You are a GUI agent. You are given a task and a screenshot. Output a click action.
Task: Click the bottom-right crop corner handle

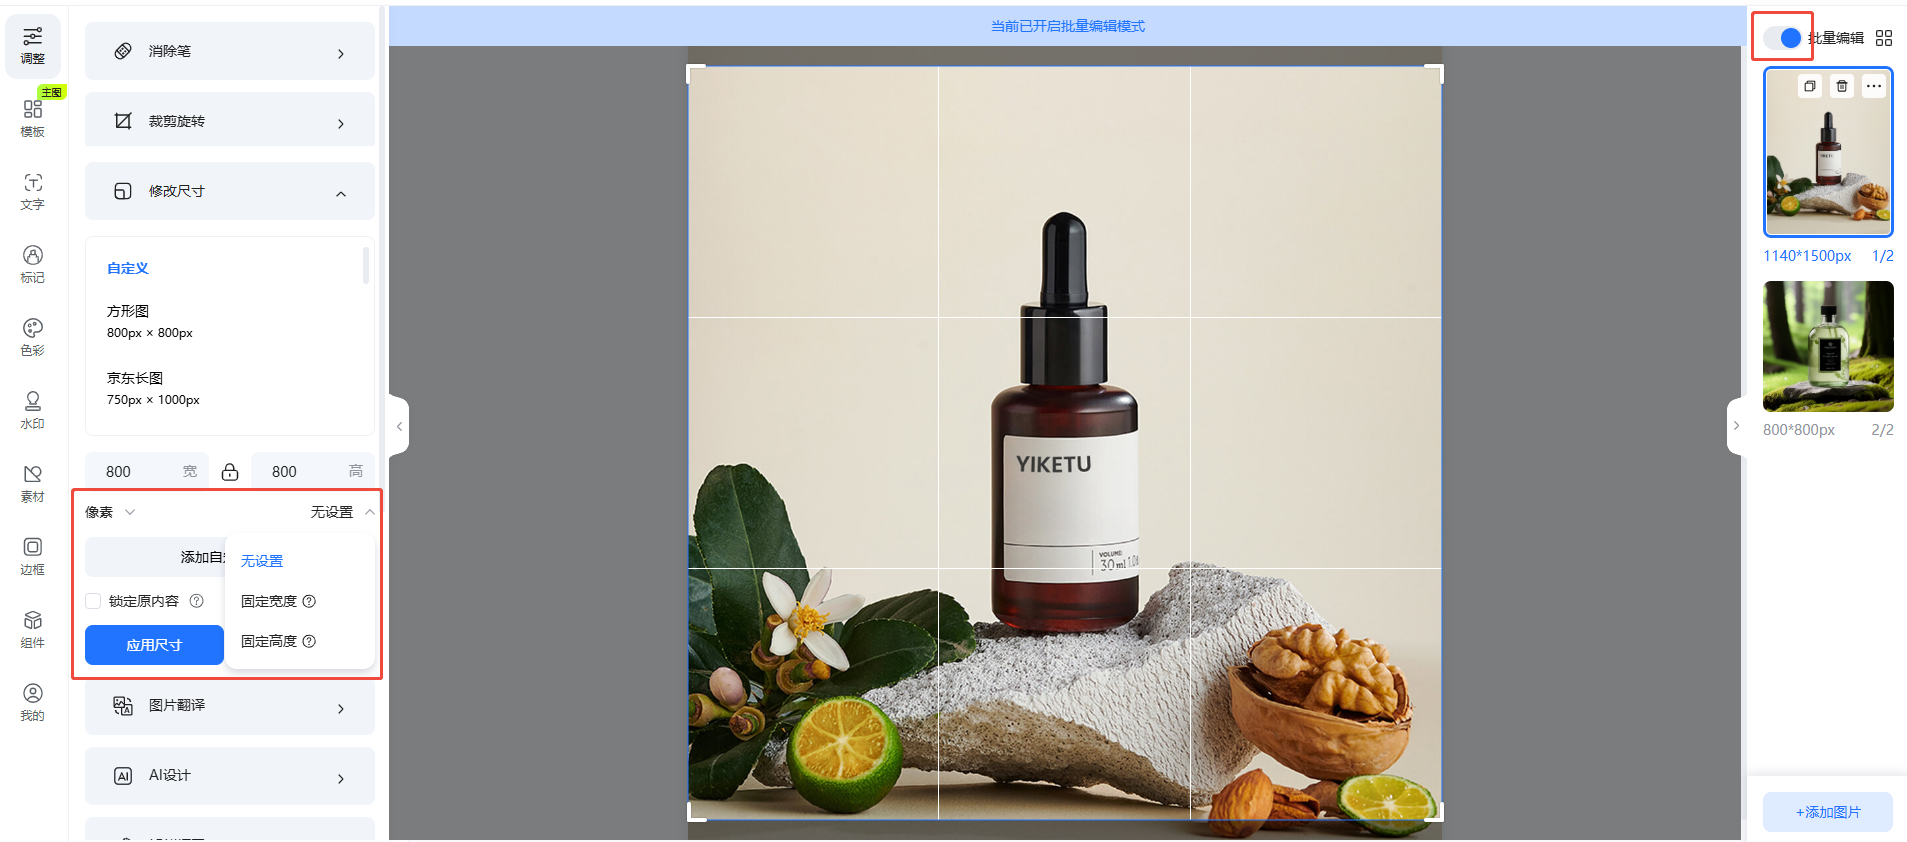1434,812
